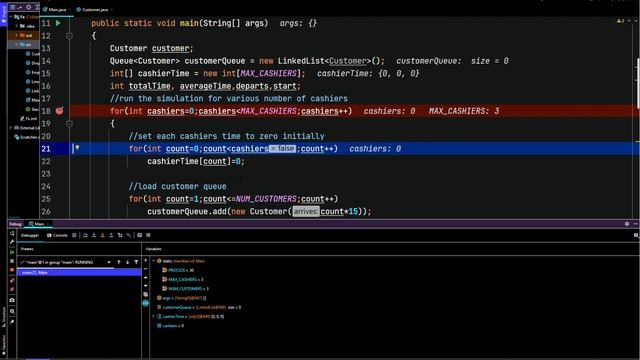
Task: Resume program with green arrow icon
Action: [x=12, y=252]
